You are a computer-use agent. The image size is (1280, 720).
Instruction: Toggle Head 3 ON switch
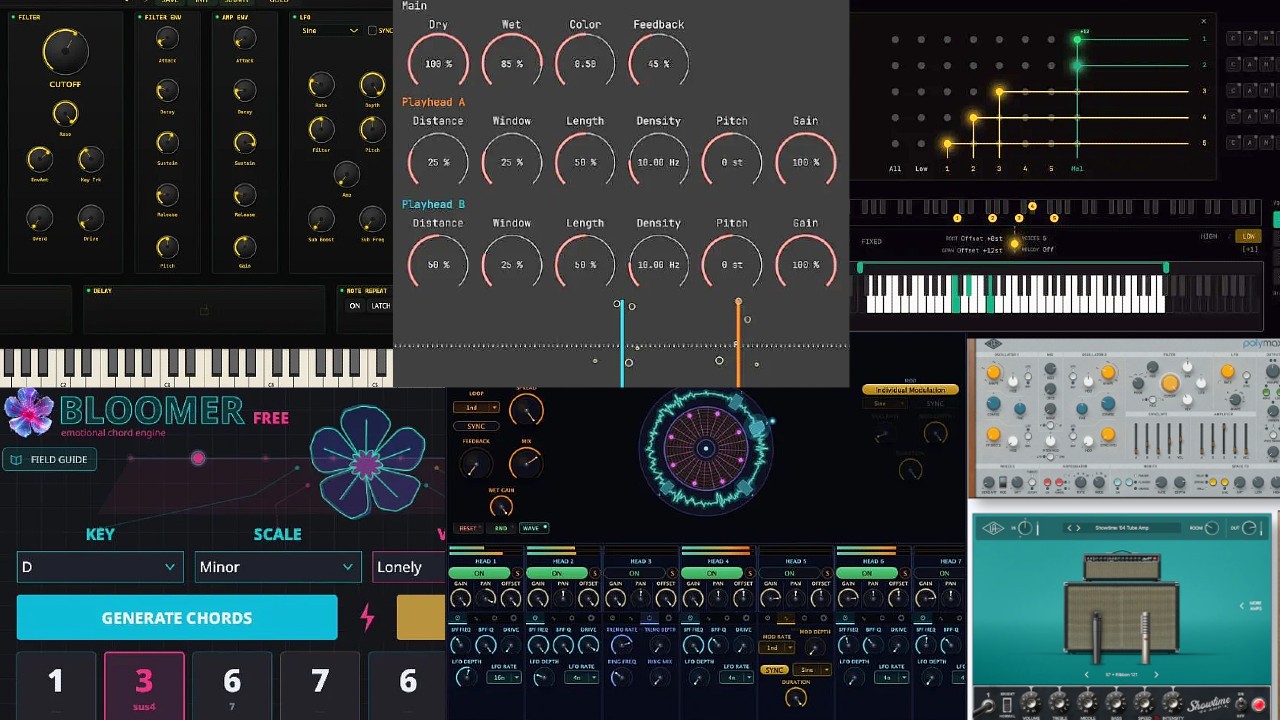point(635,573)
